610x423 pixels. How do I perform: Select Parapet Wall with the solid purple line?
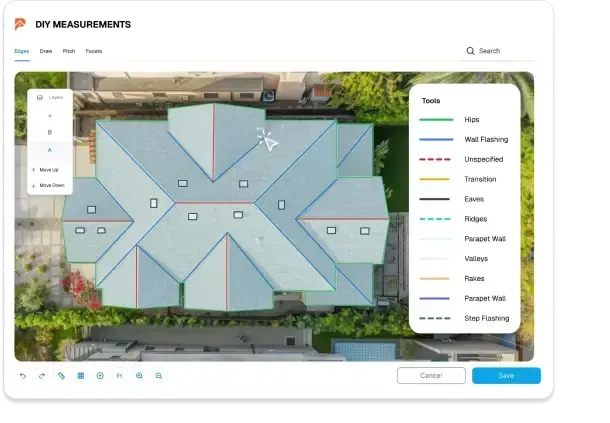[464, 298]
